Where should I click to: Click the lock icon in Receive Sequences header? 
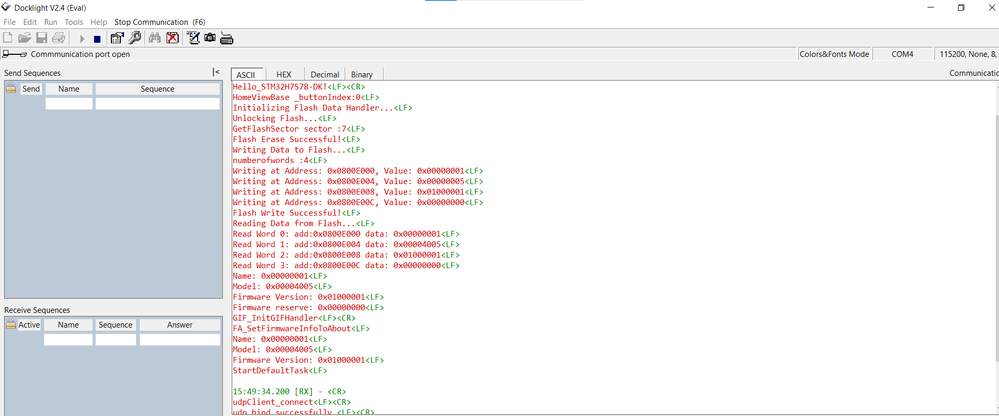[11, 324]
